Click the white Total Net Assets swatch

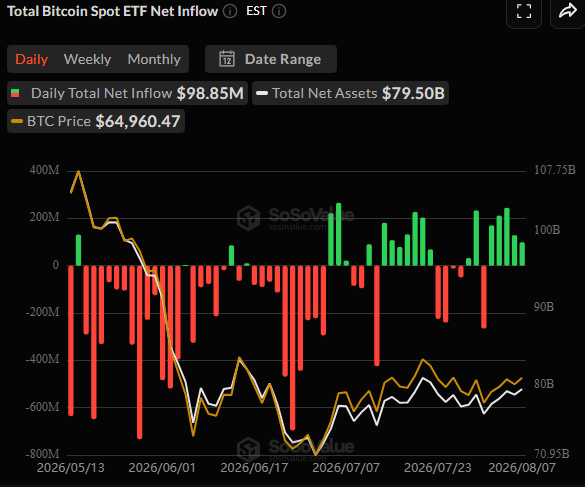(x=262, y=93)
